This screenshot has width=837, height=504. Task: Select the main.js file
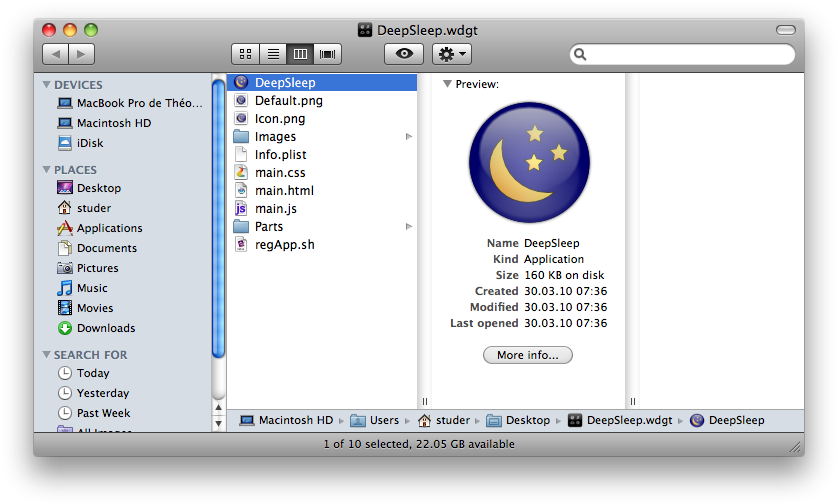pos(275,209)
